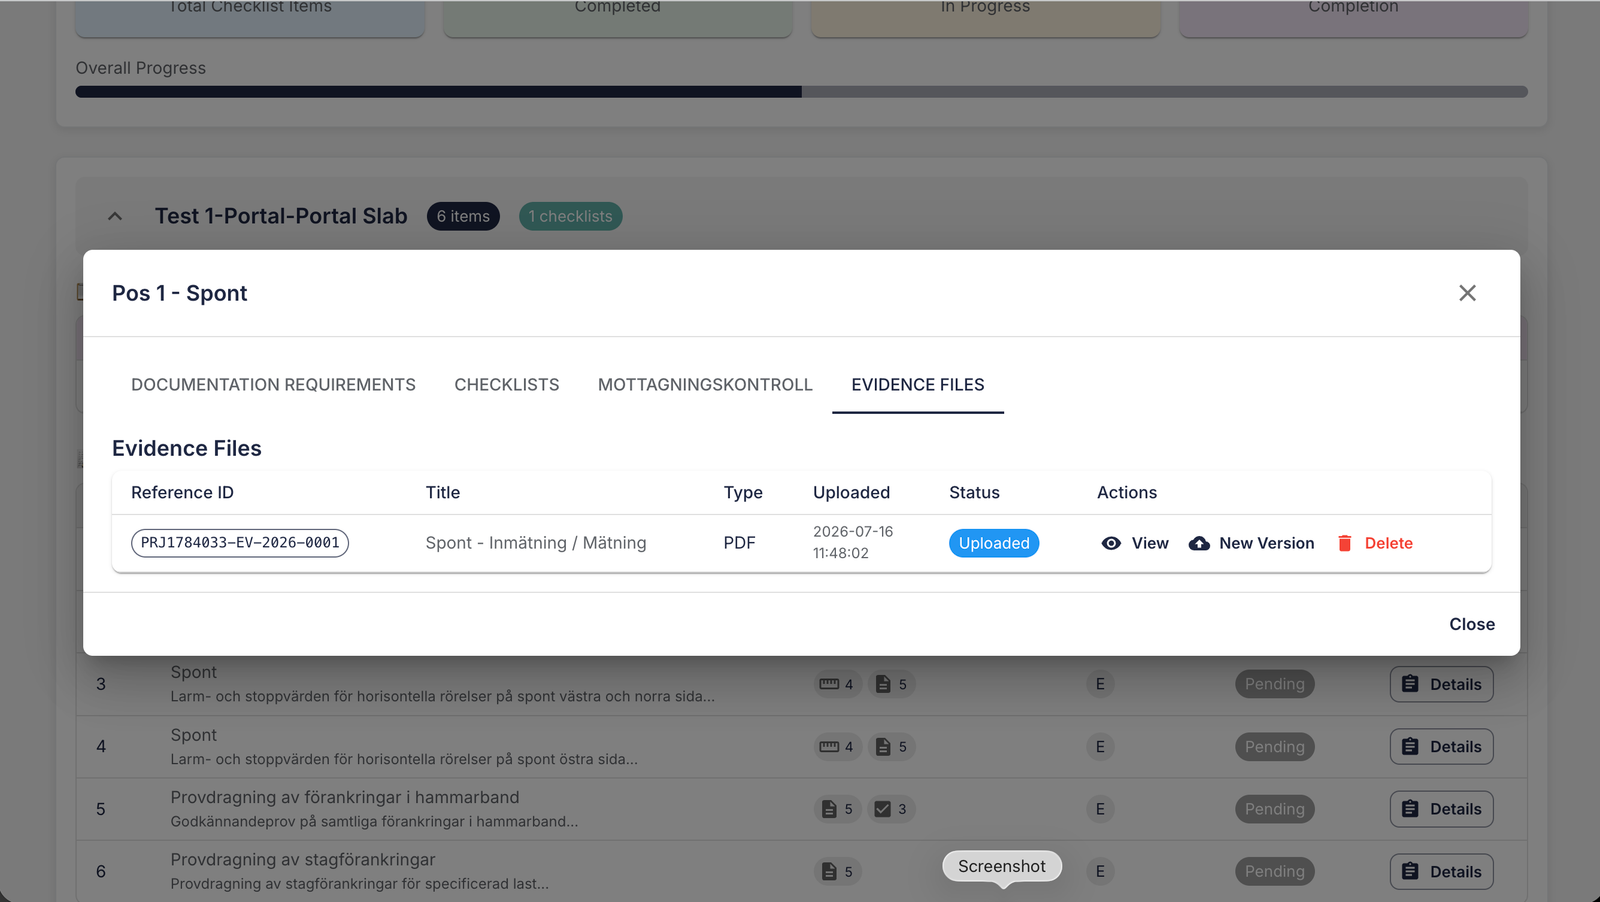Click the cloud upload New Version icon
The width and height of the screenshot is (1600, 902).
[x=1199, y=543]
